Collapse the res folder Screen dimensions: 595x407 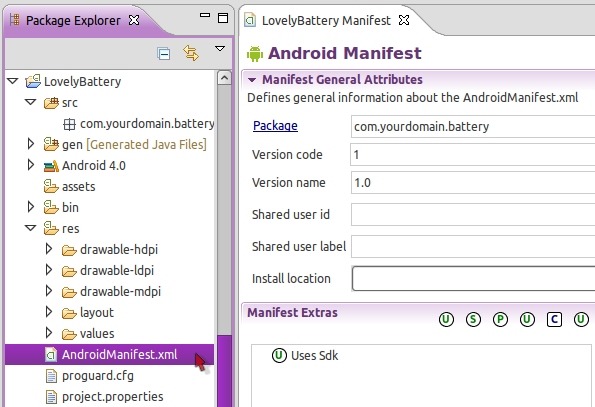coord(31,228)
